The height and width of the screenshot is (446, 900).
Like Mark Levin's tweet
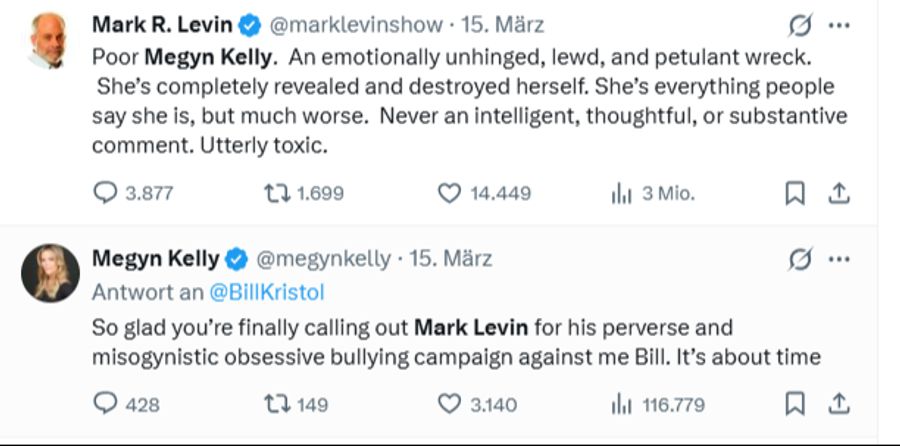tap(450, 194)
